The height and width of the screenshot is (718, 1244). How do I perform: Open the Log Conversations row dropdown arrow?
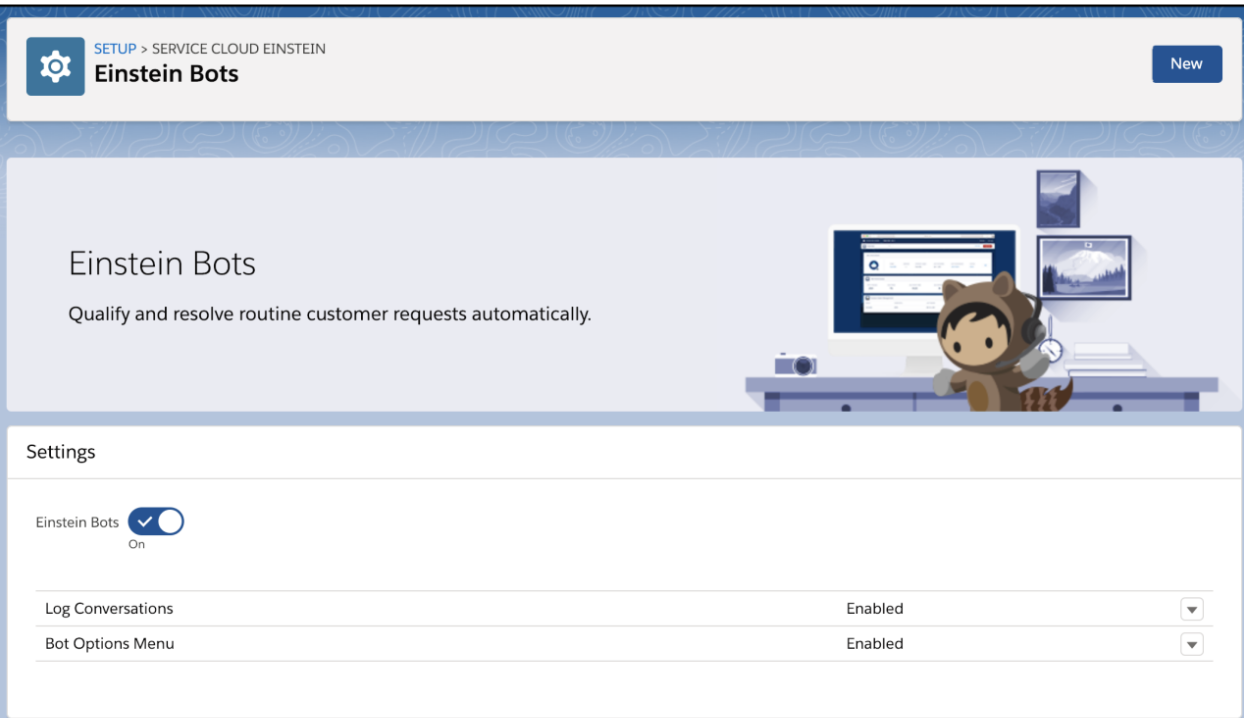click(x=1192, y=609)
